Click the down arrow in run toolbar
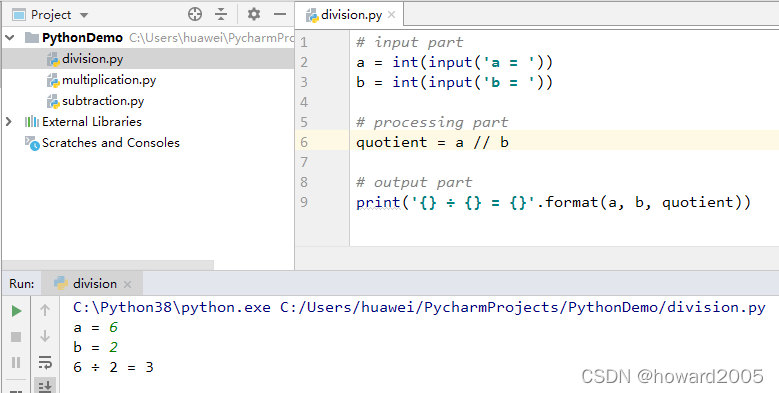Viewport: 779px width, 393px height. (x=45, y=336)
